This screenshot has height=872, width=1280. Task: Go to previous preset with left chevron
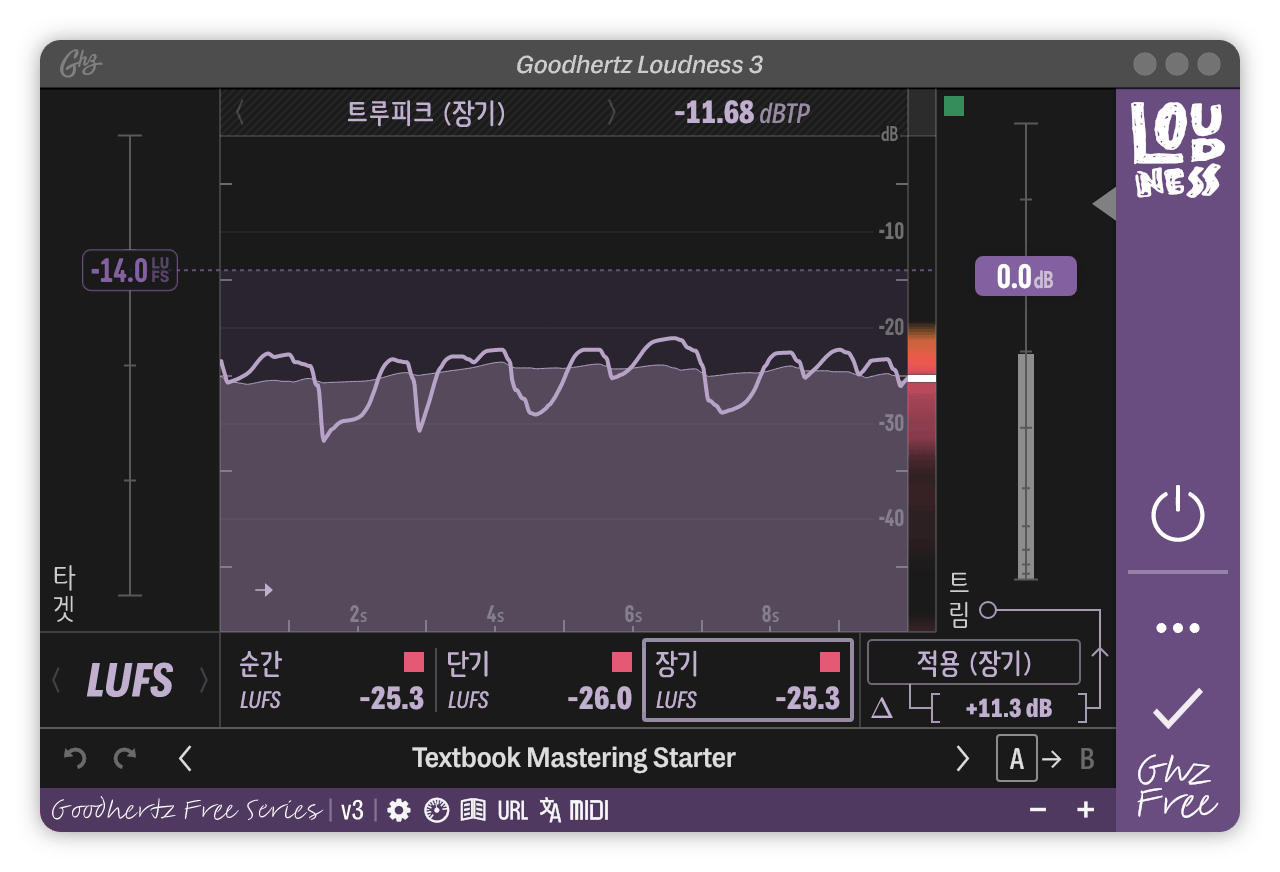[186, 758]
